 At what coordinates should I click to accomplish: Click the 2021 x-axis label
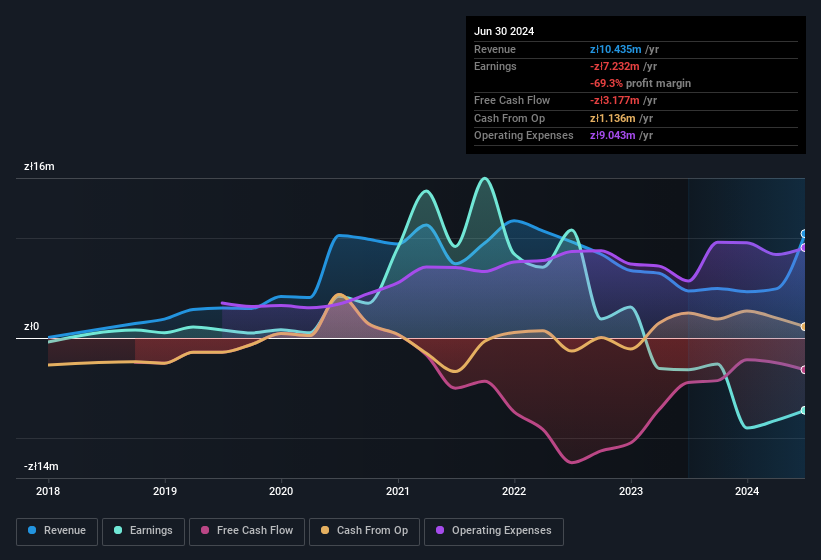click(x=398, y=491)
